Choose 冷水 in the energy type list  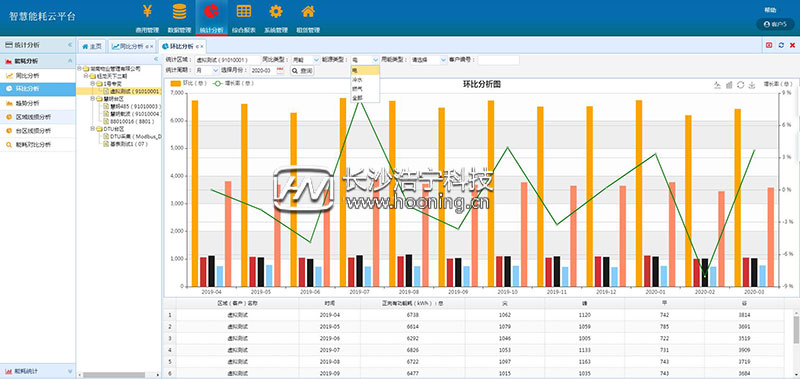365,80
